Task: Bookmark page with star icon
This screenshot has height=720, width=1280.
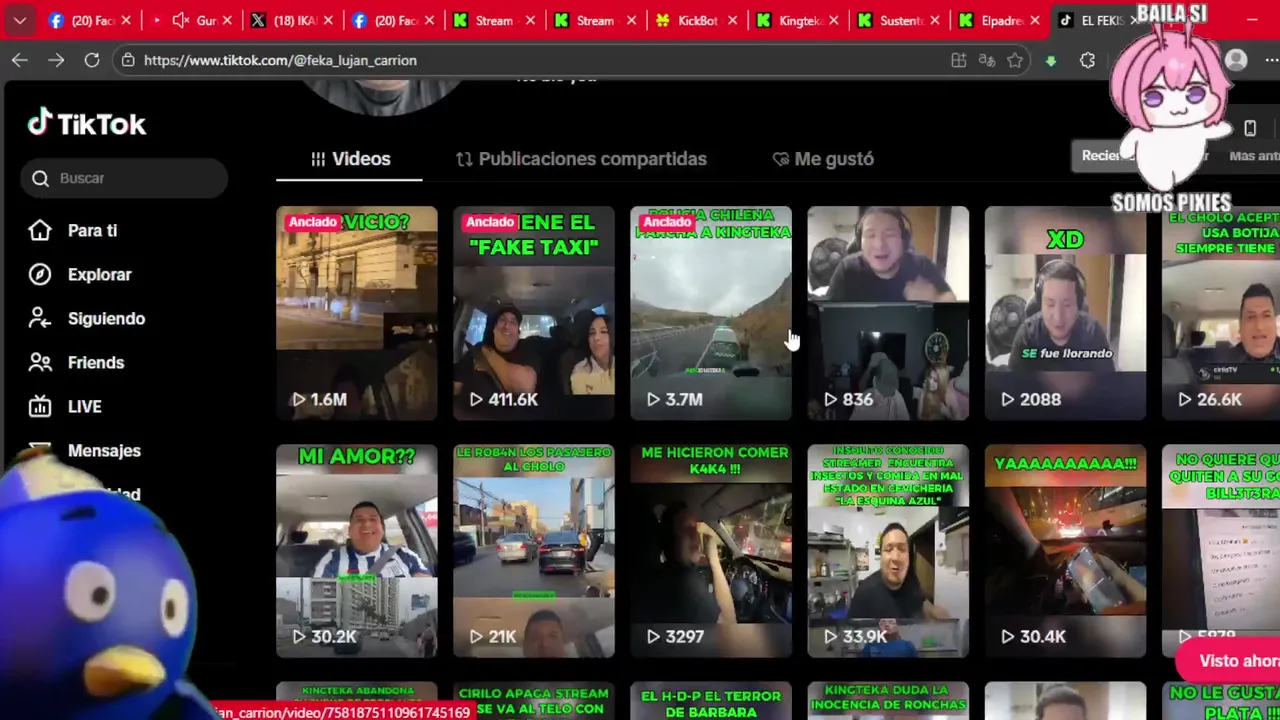Action: click(x=1015, y=60)
